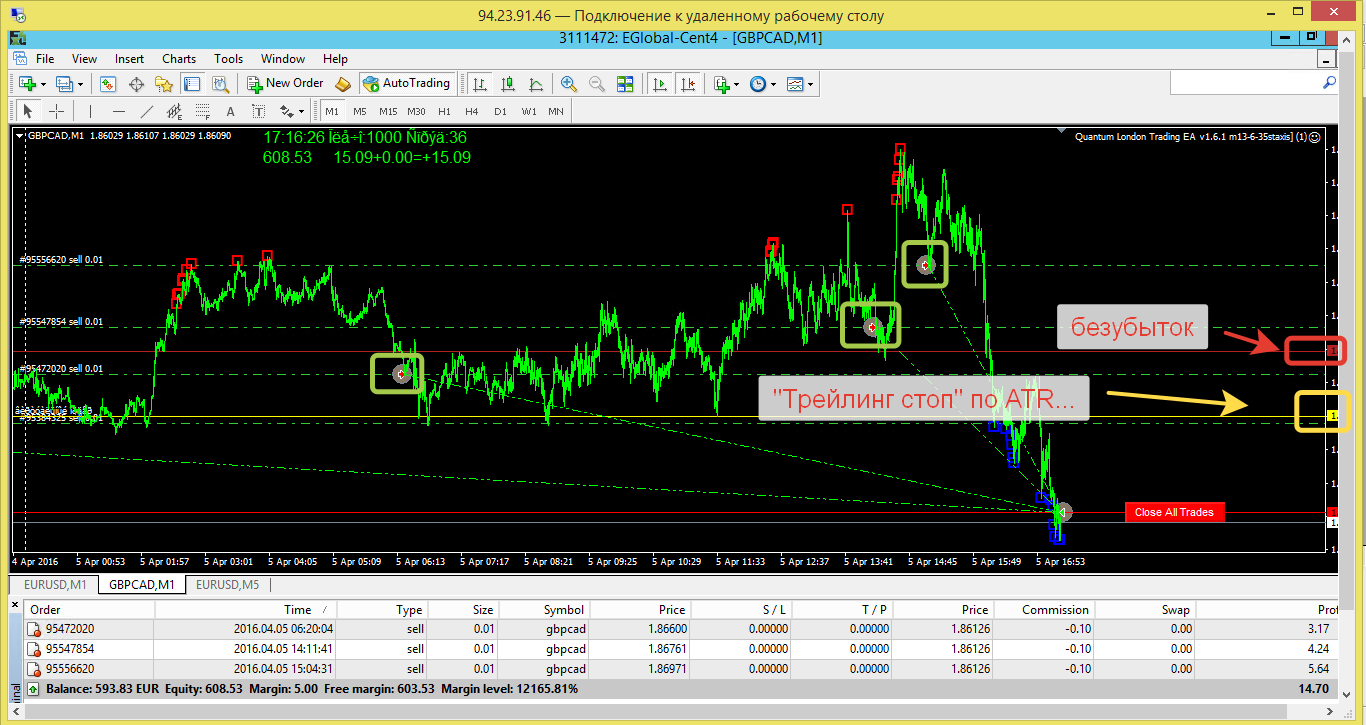Viewport: 1366px width, 725px height.
Task: Select the crosshair tool
Action: point(57,111)
